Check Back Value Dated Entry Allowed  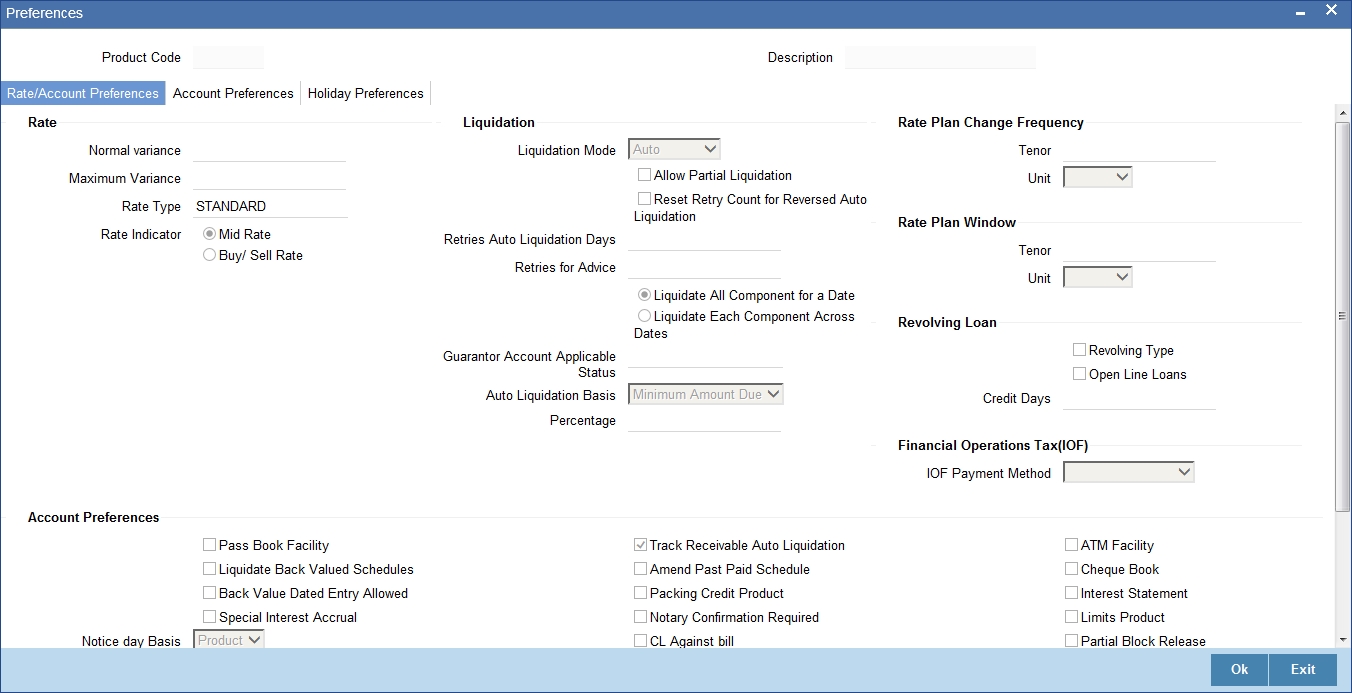point(209,593)
